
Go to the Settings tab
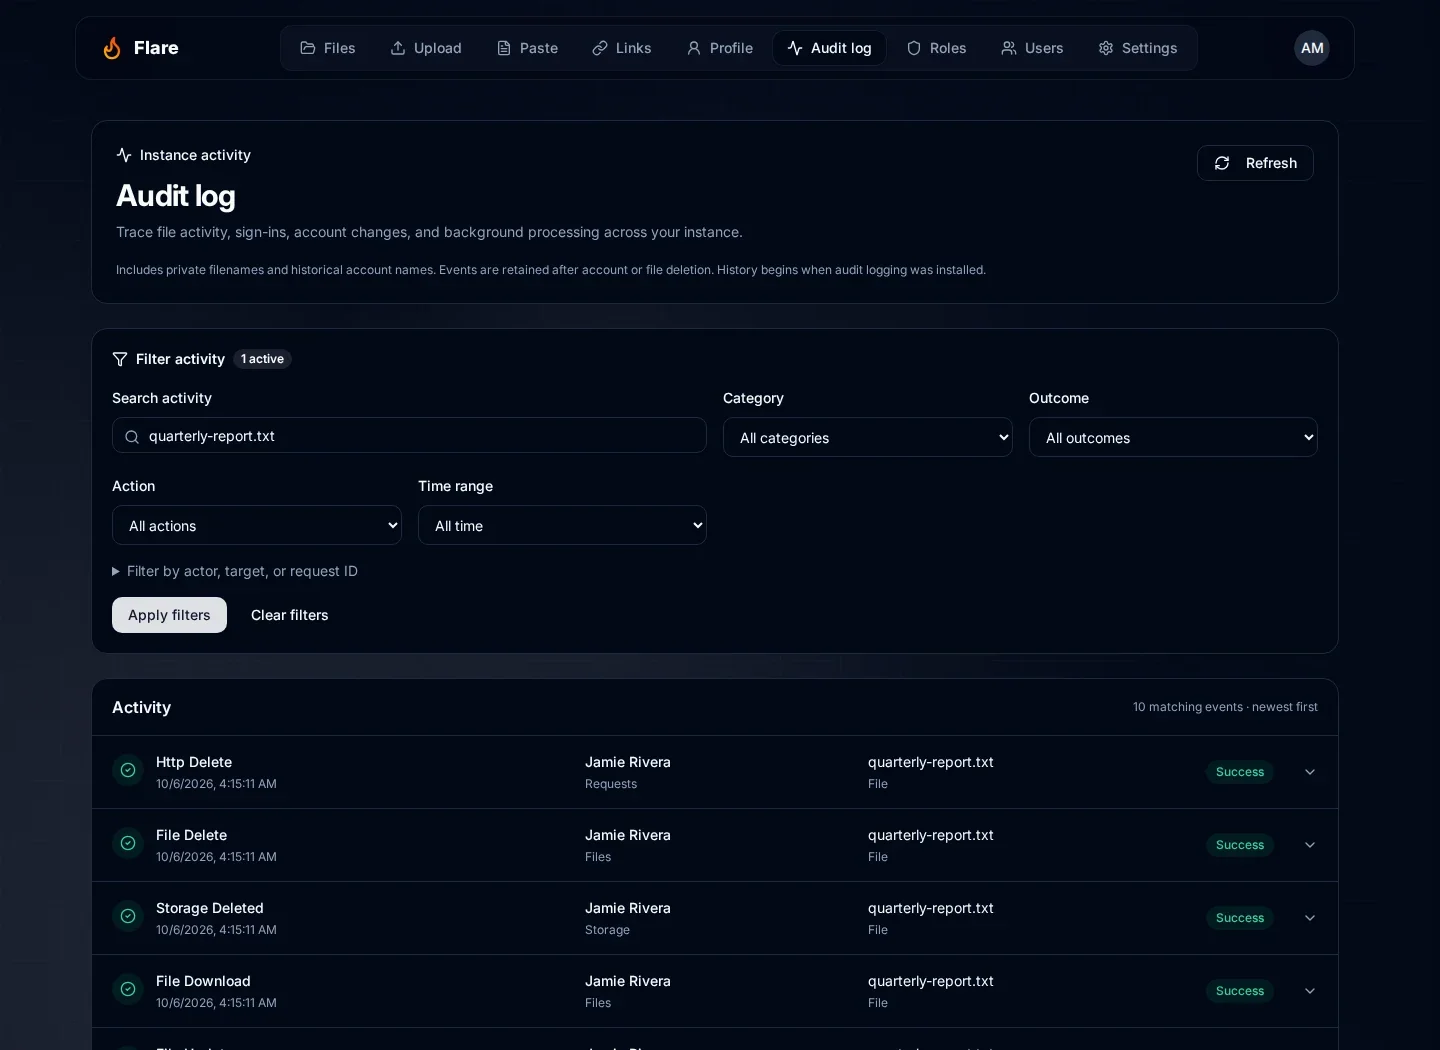[1137, 48]
